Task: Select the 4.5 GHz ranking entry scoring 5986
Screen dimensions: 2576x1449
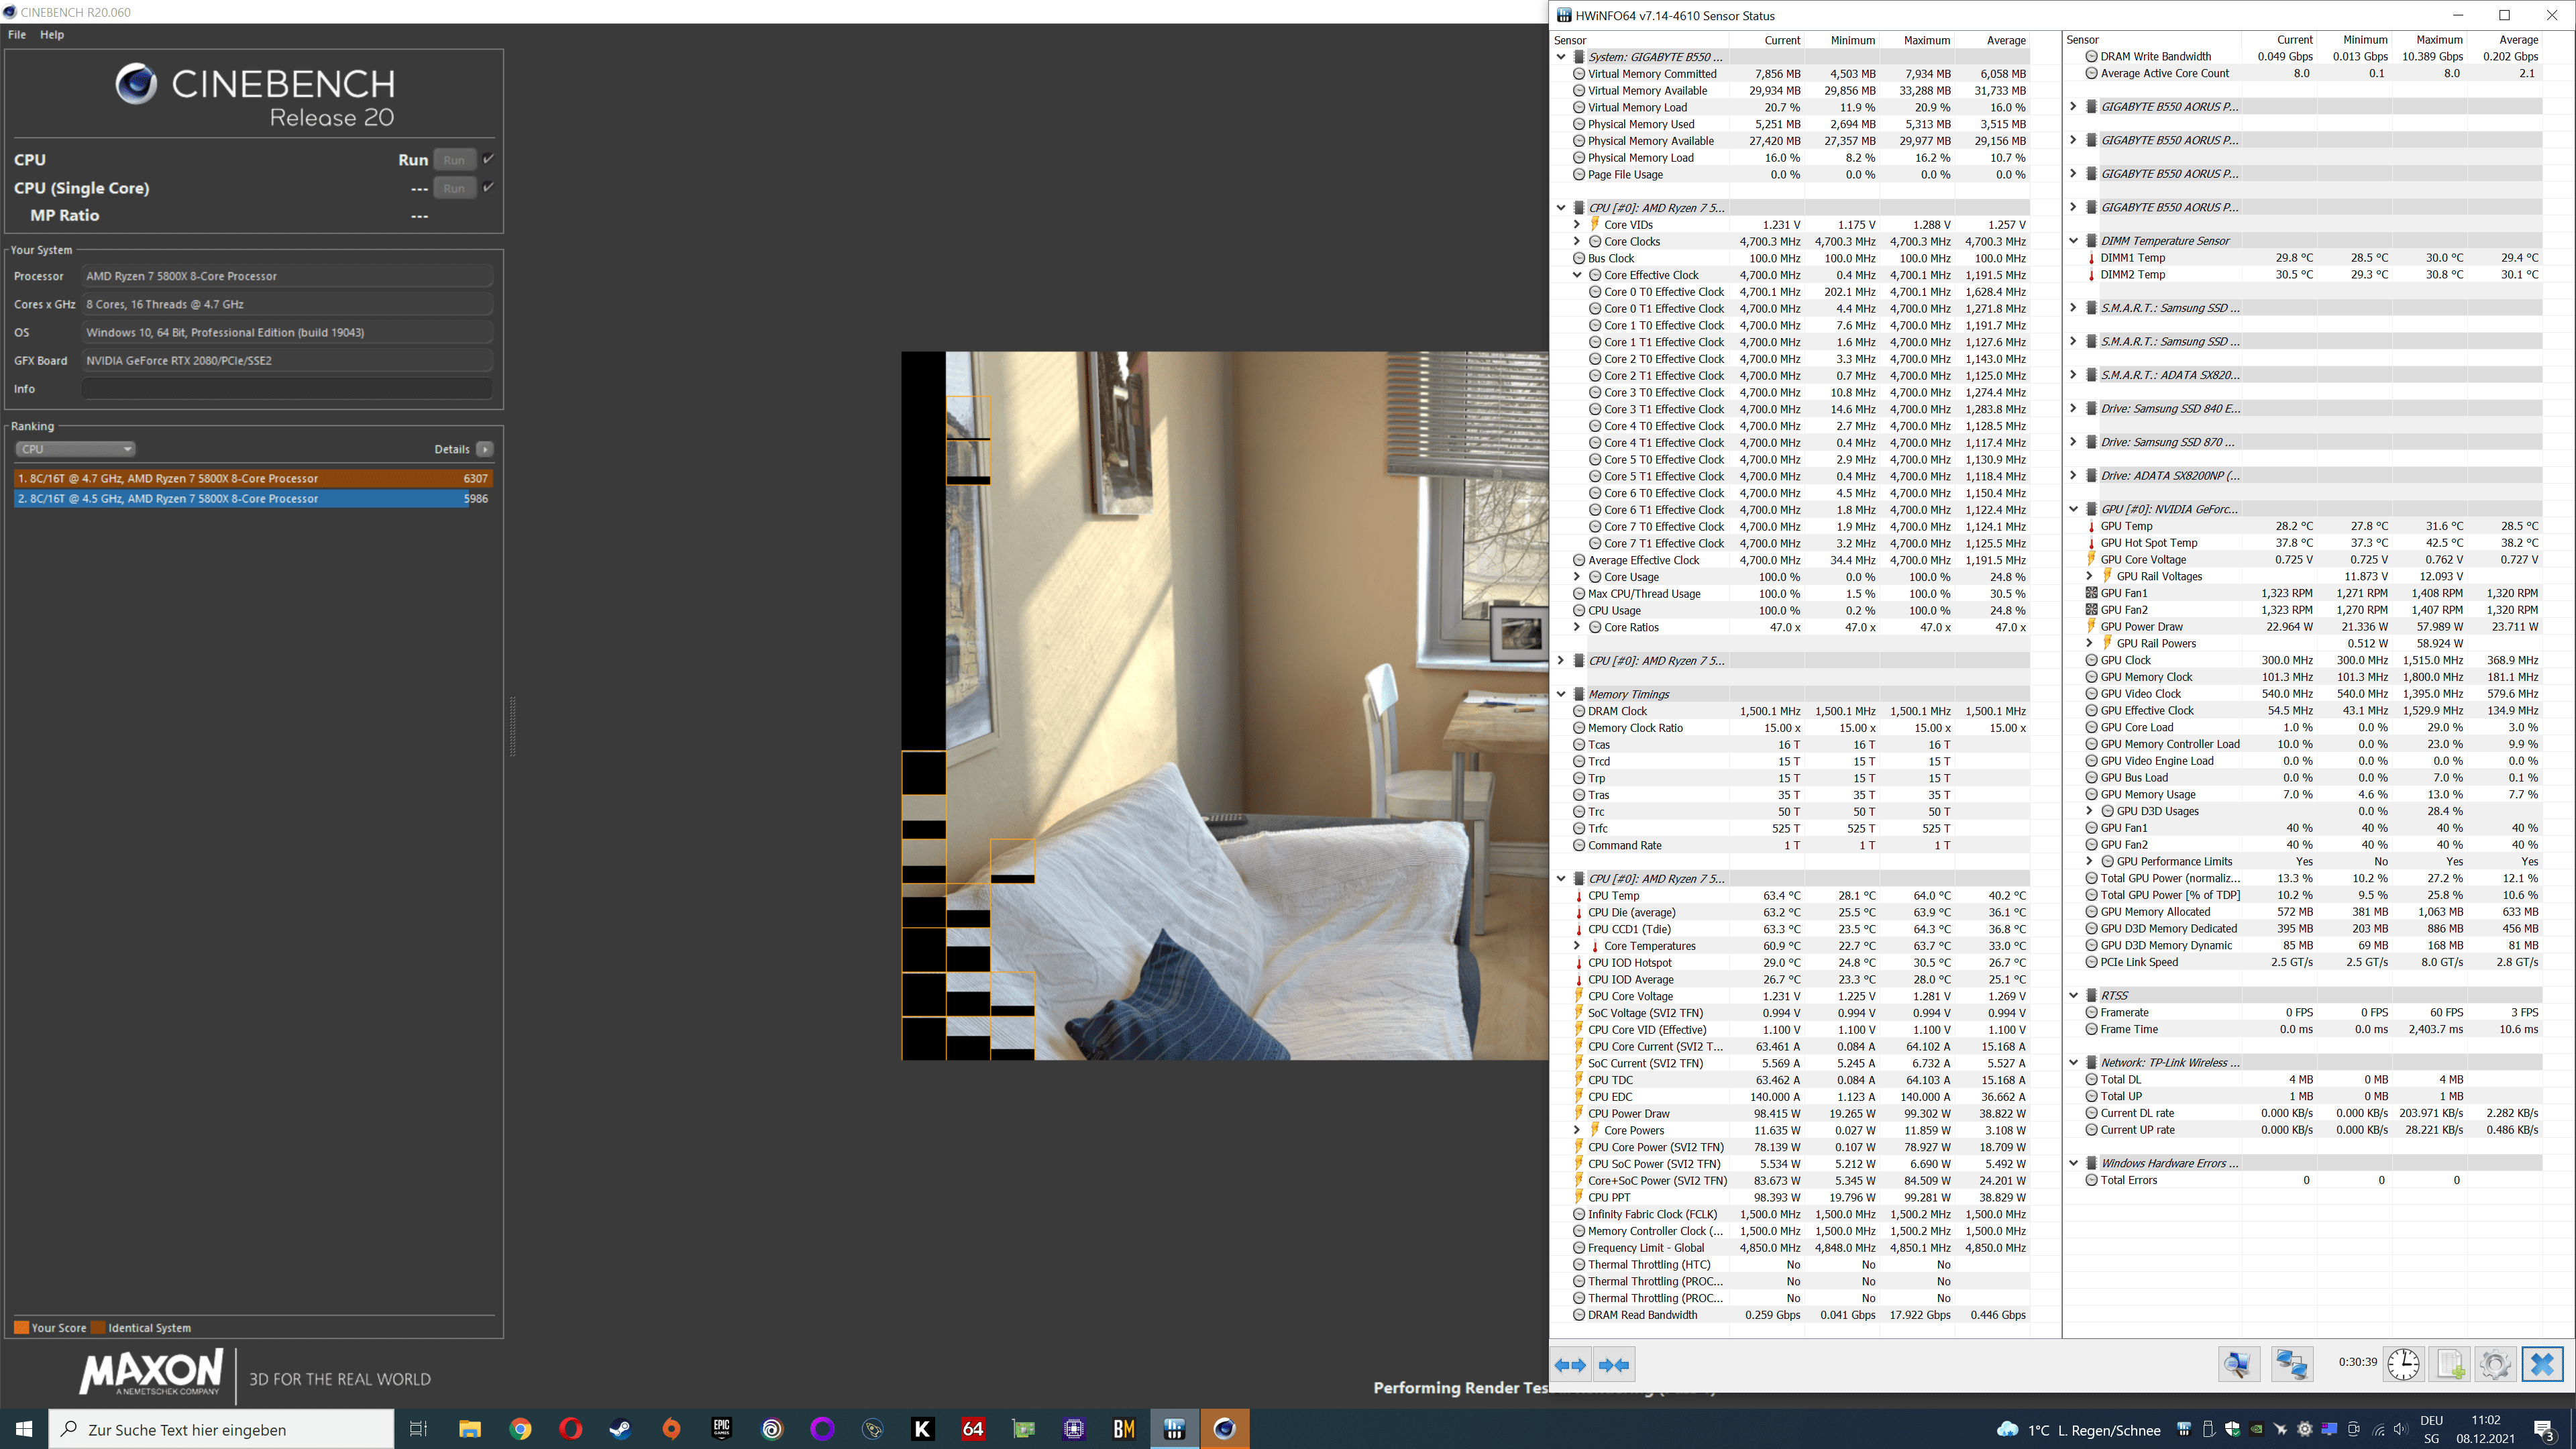Action: coord(253,498)
